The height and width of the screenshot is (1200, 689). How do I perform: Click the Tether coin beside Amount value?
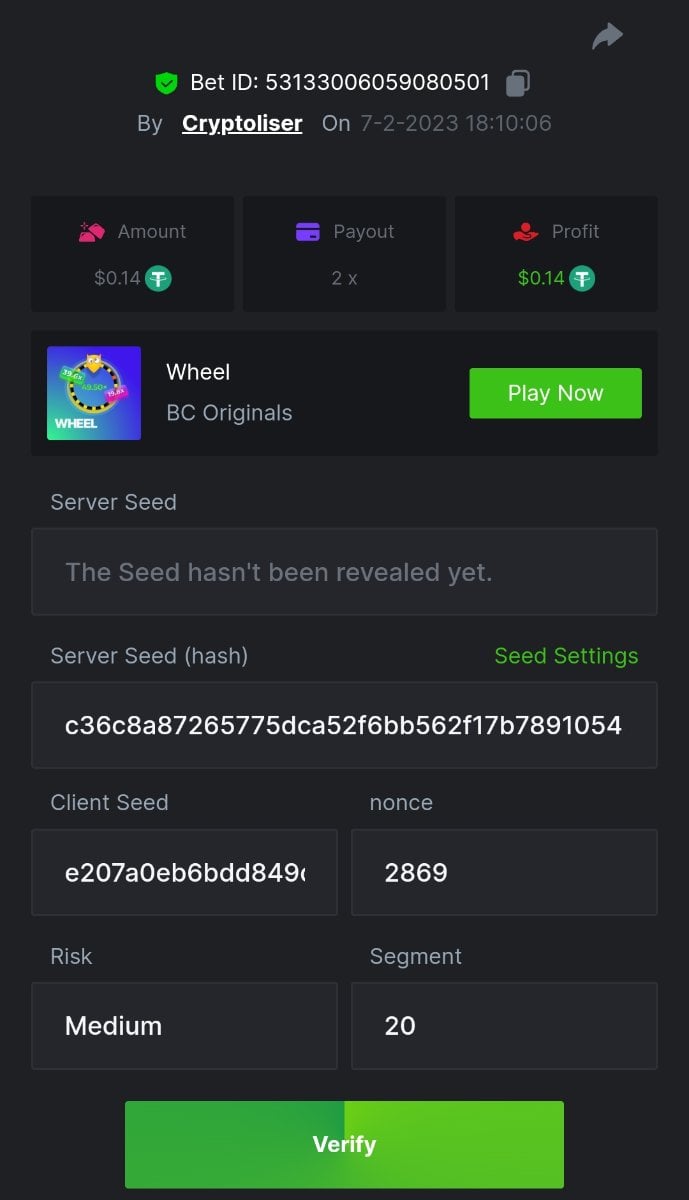(x=158, y=278)
